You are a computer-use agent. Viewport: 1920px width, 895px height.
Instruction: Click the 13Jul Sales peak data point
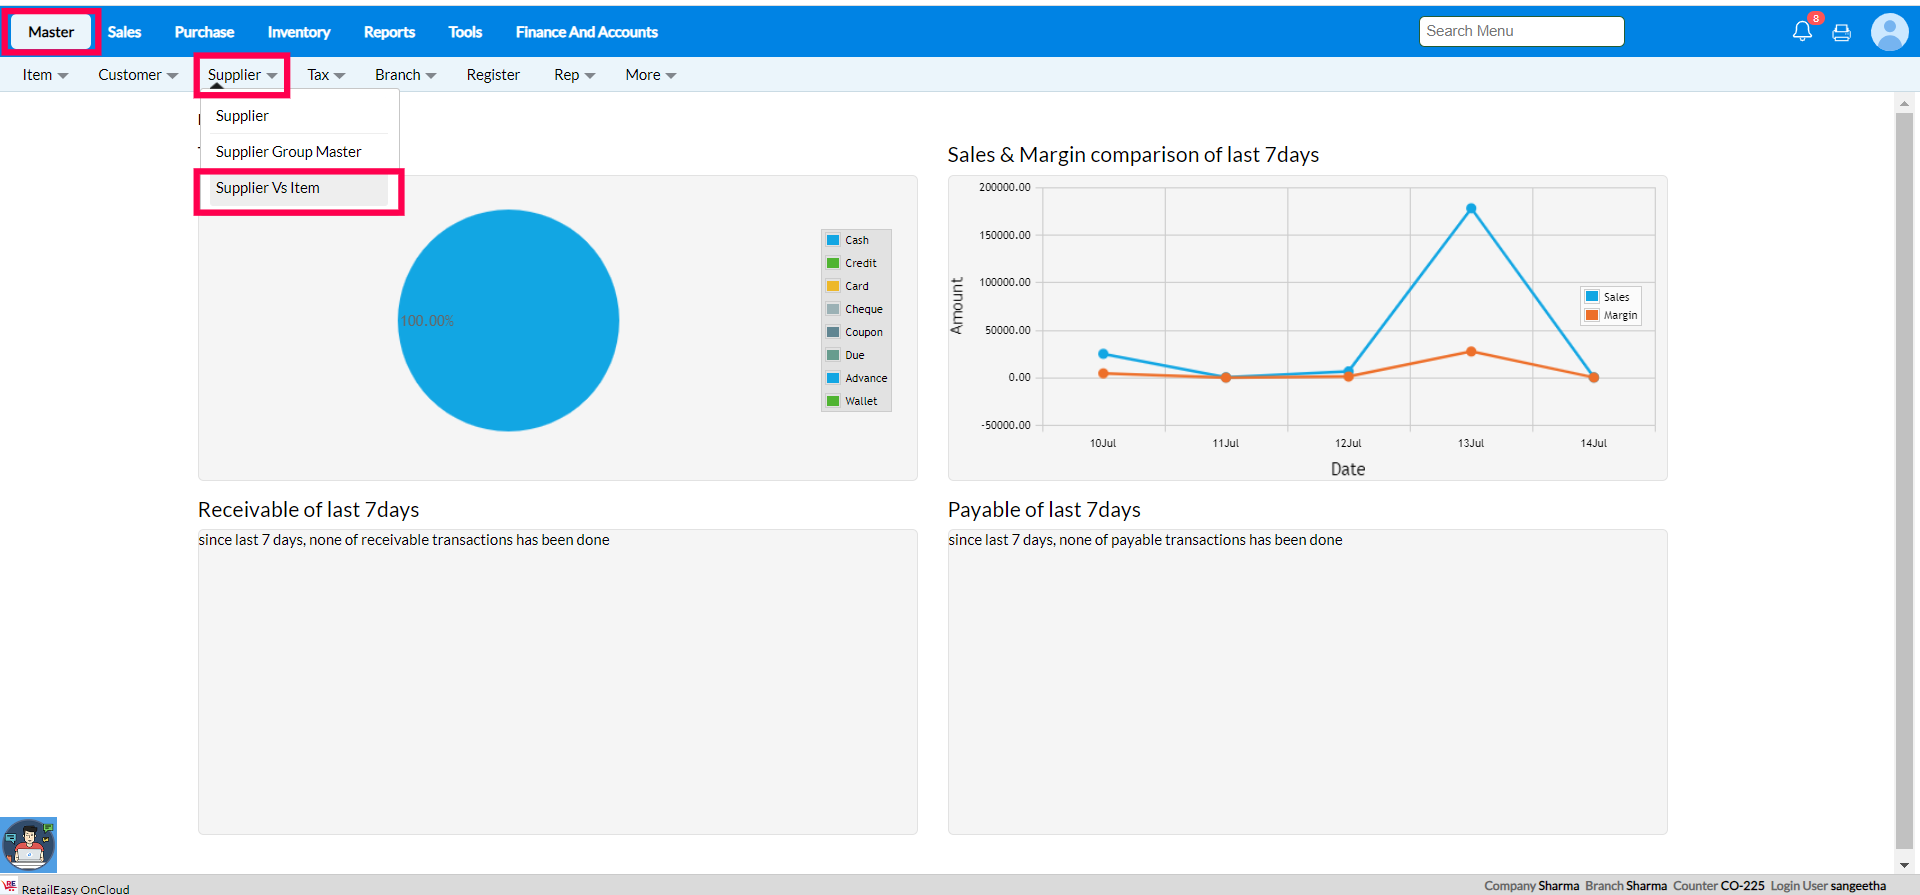coord(1471,209)
